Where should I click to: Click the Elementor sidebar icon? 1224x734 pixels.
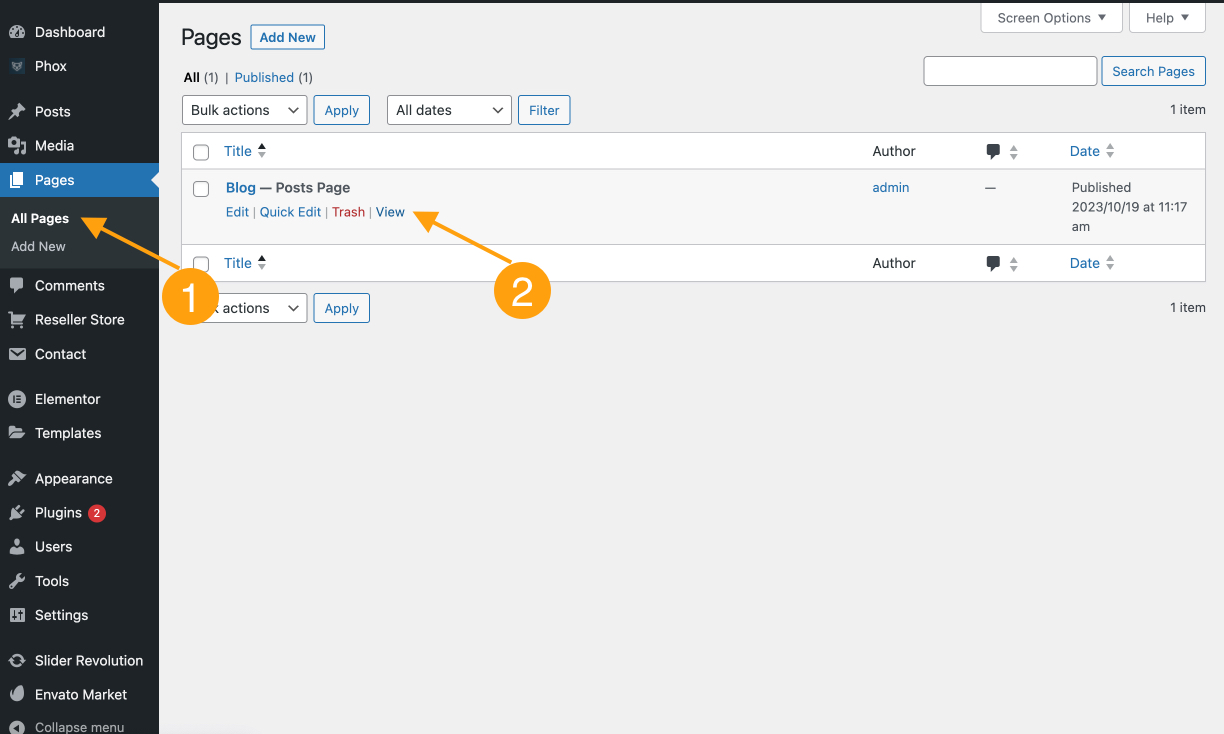tap(21, 398)
